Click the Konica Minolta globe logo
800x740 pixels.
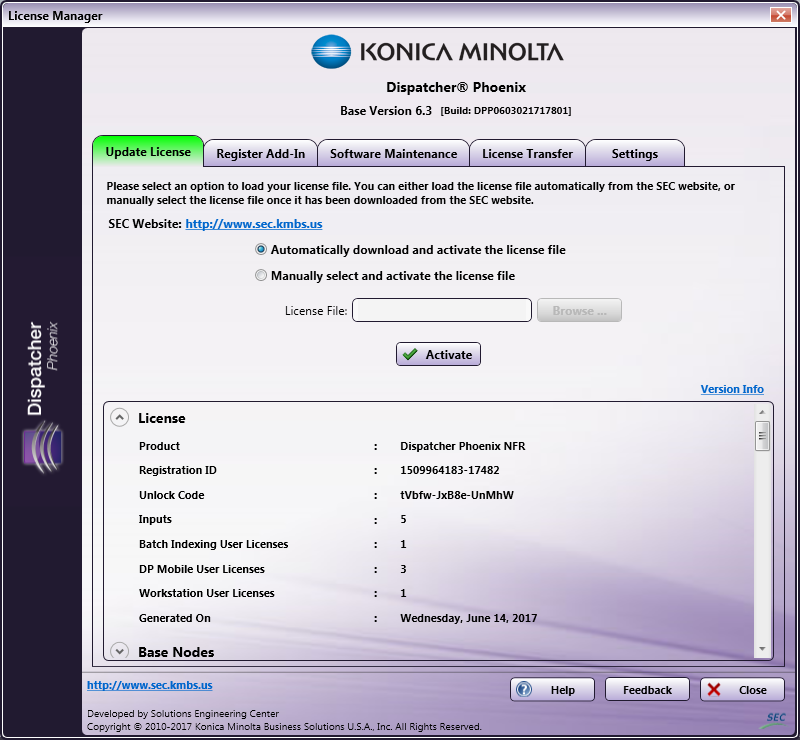pos(331,52)
